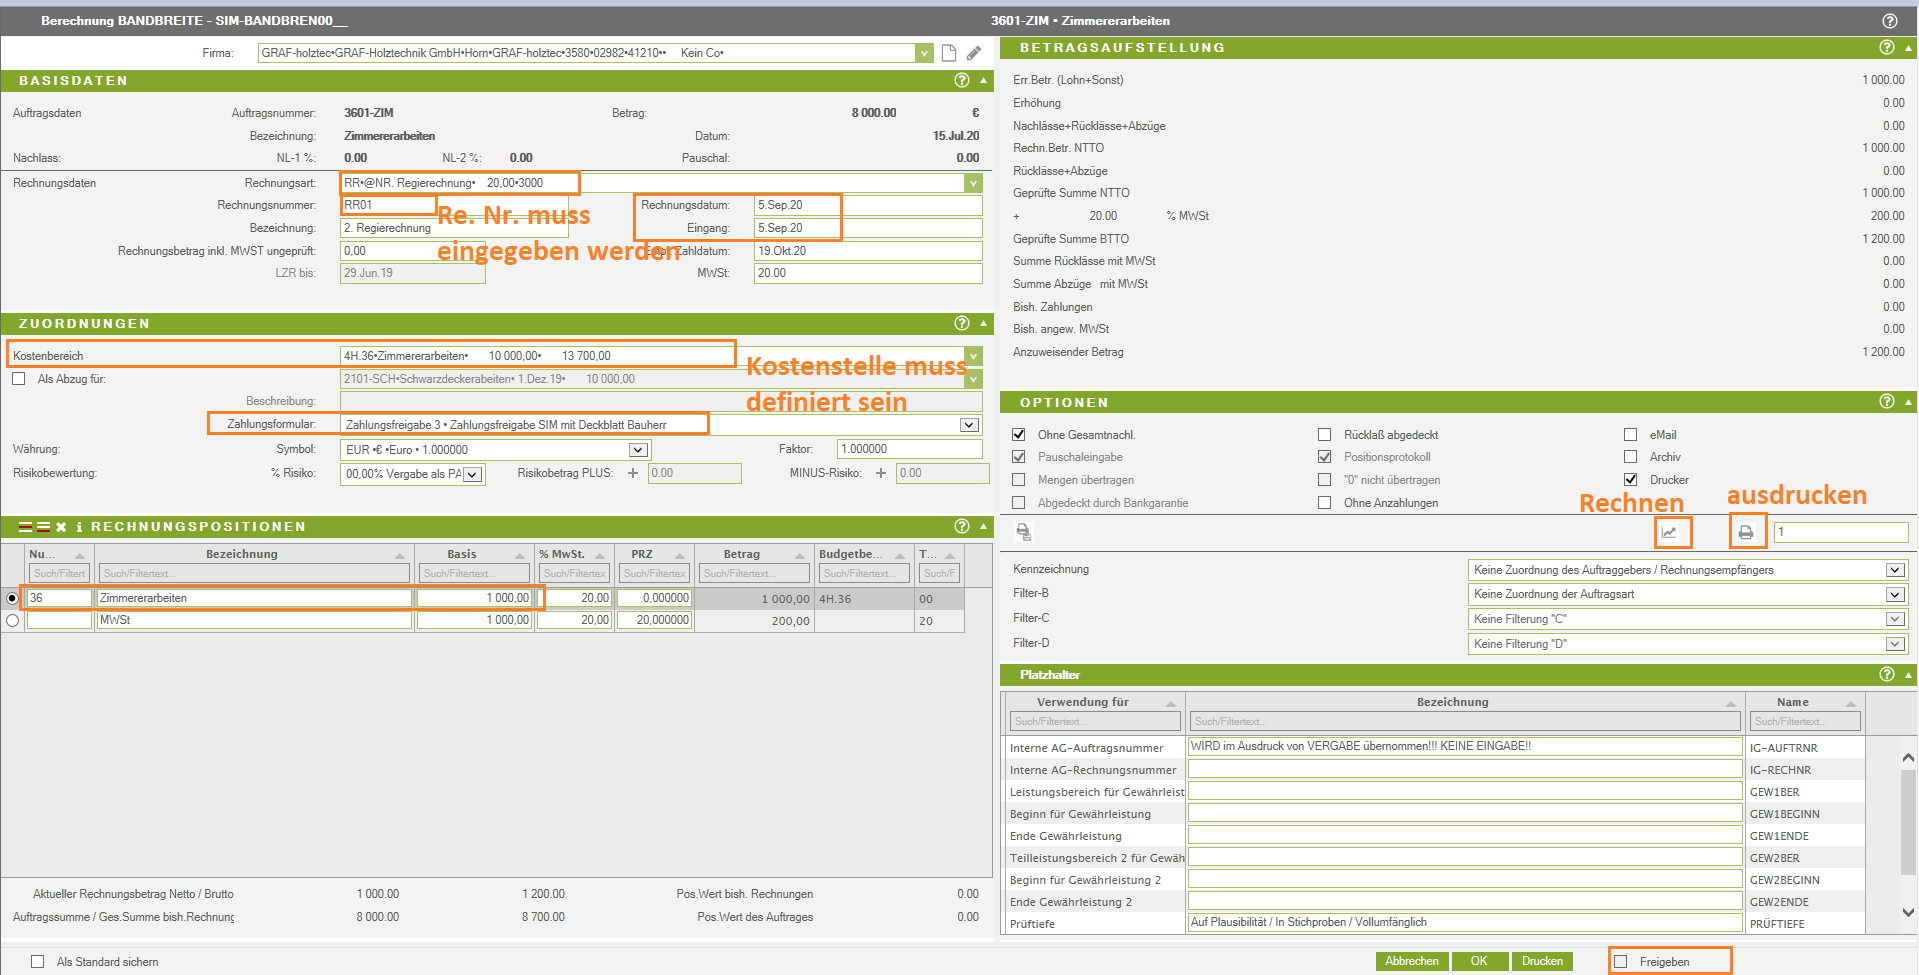Sort table by Bezeichnung column header
Screen dimensions: 1919x975
242,554
